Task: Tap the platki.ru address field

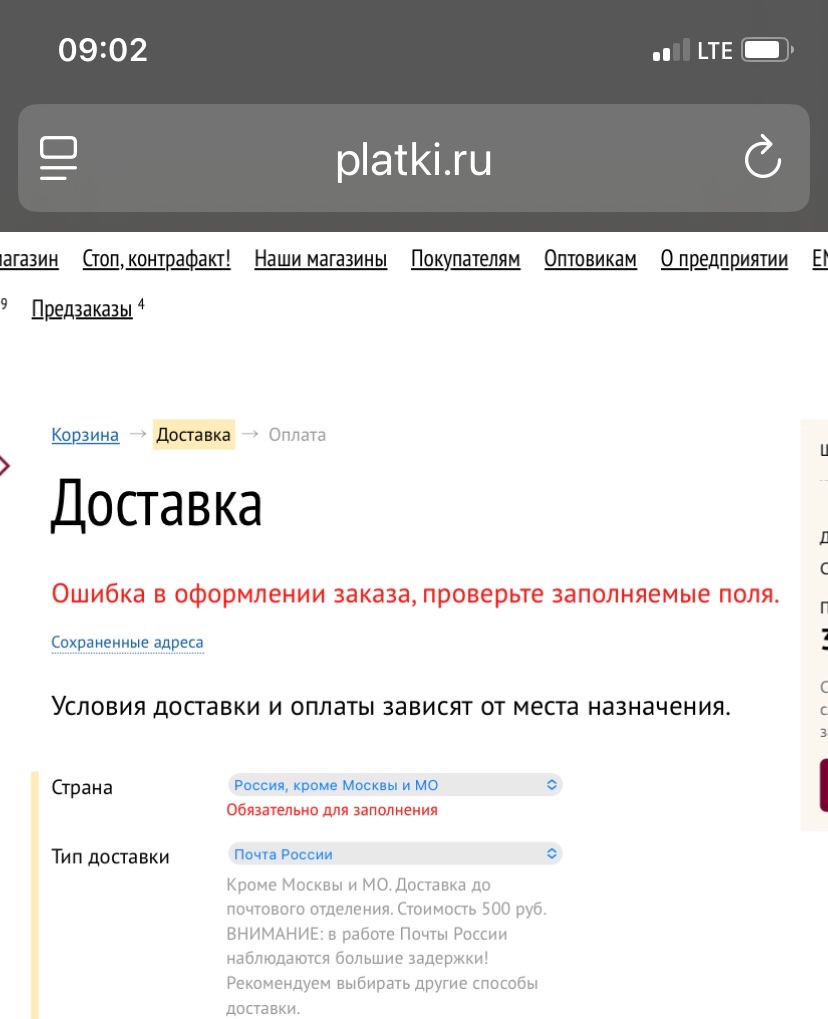Action: click(x=413, y=159)
